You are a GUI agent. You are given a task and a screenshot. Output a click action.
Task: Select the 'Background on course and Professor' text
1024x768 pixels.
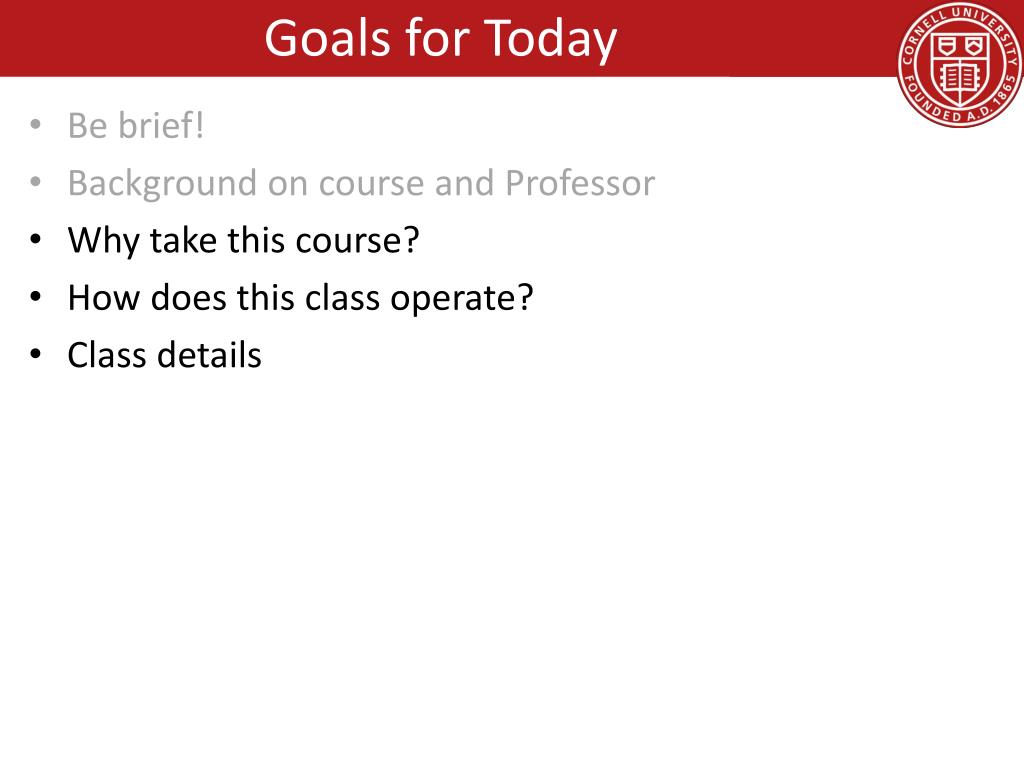(x=361, y=184)
